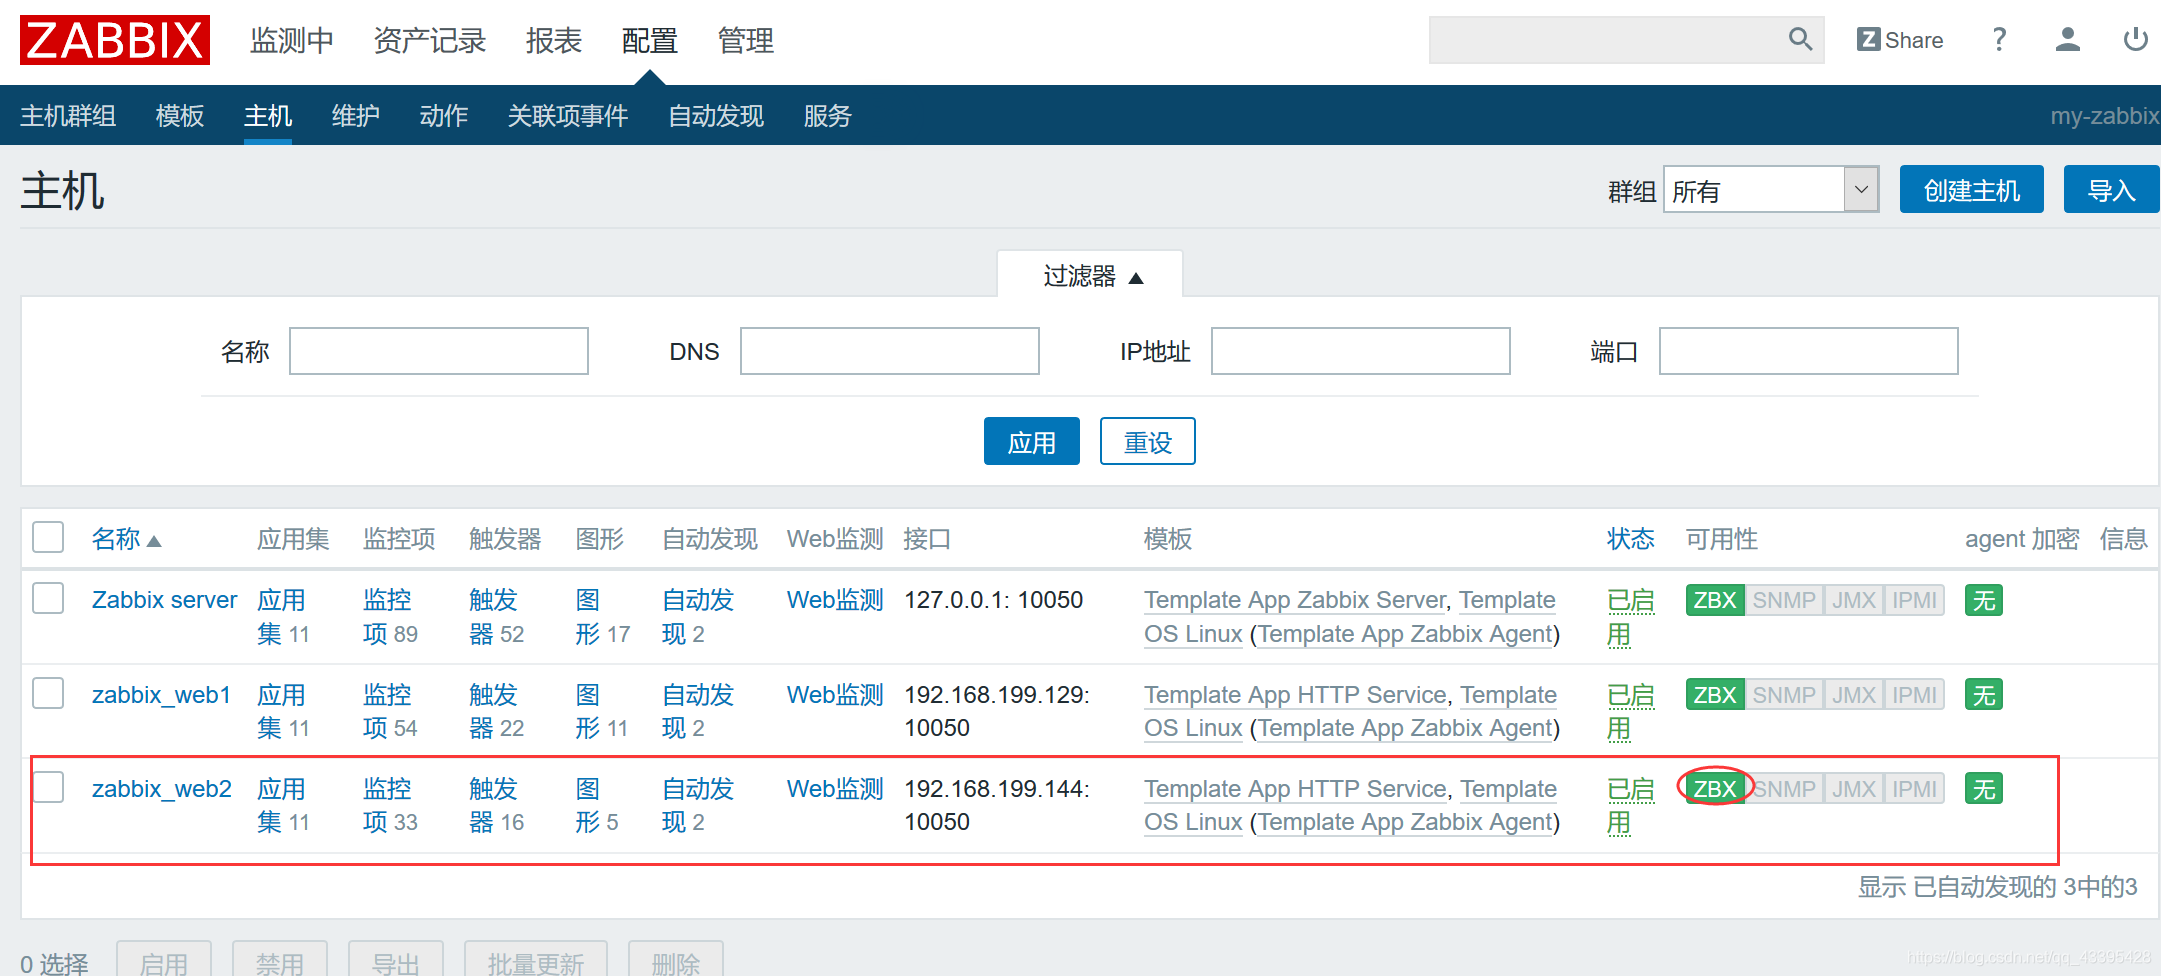Toggle the select-all hosts checkbox
The width and height of the screenshot is (2161, 976).
(48, 537)
